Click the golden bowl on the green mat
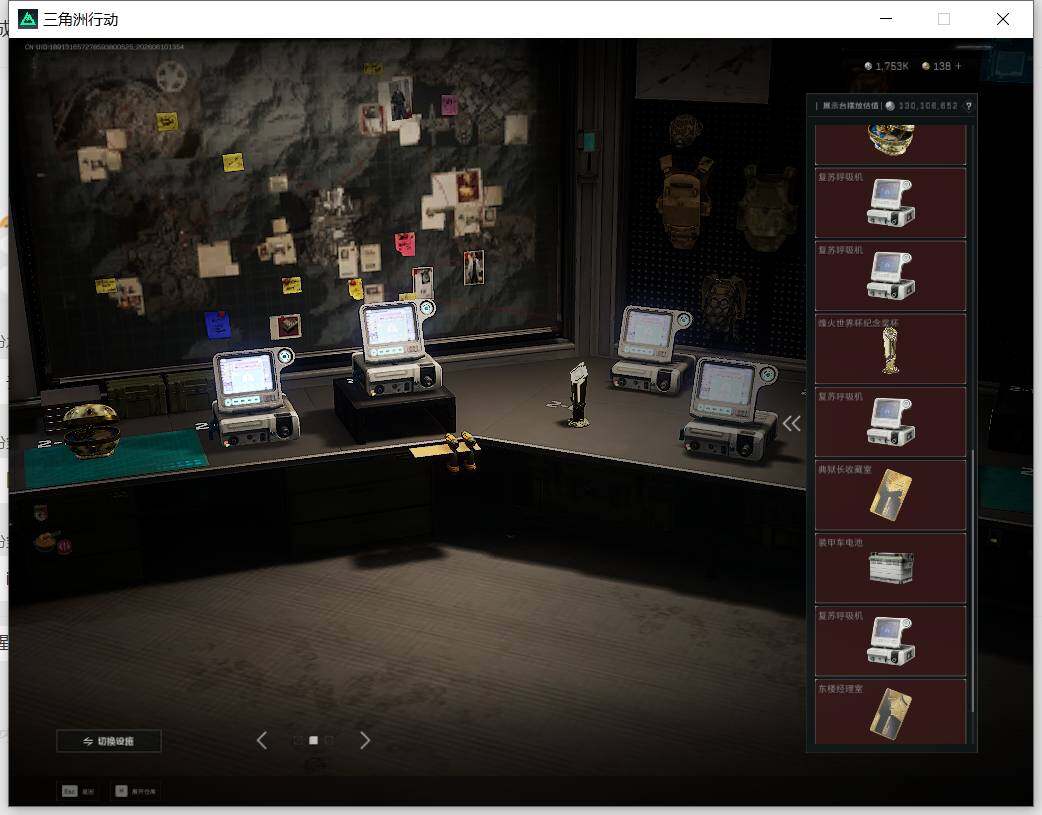The image size is (1042, 815). click(x=92, y=430)
